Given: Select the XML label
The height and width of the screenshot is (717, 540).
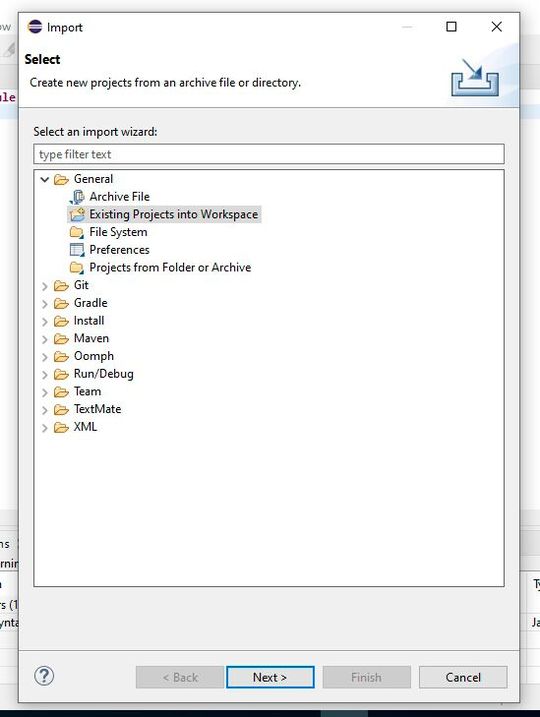Looking at the screenshot, I should [86, 427].
